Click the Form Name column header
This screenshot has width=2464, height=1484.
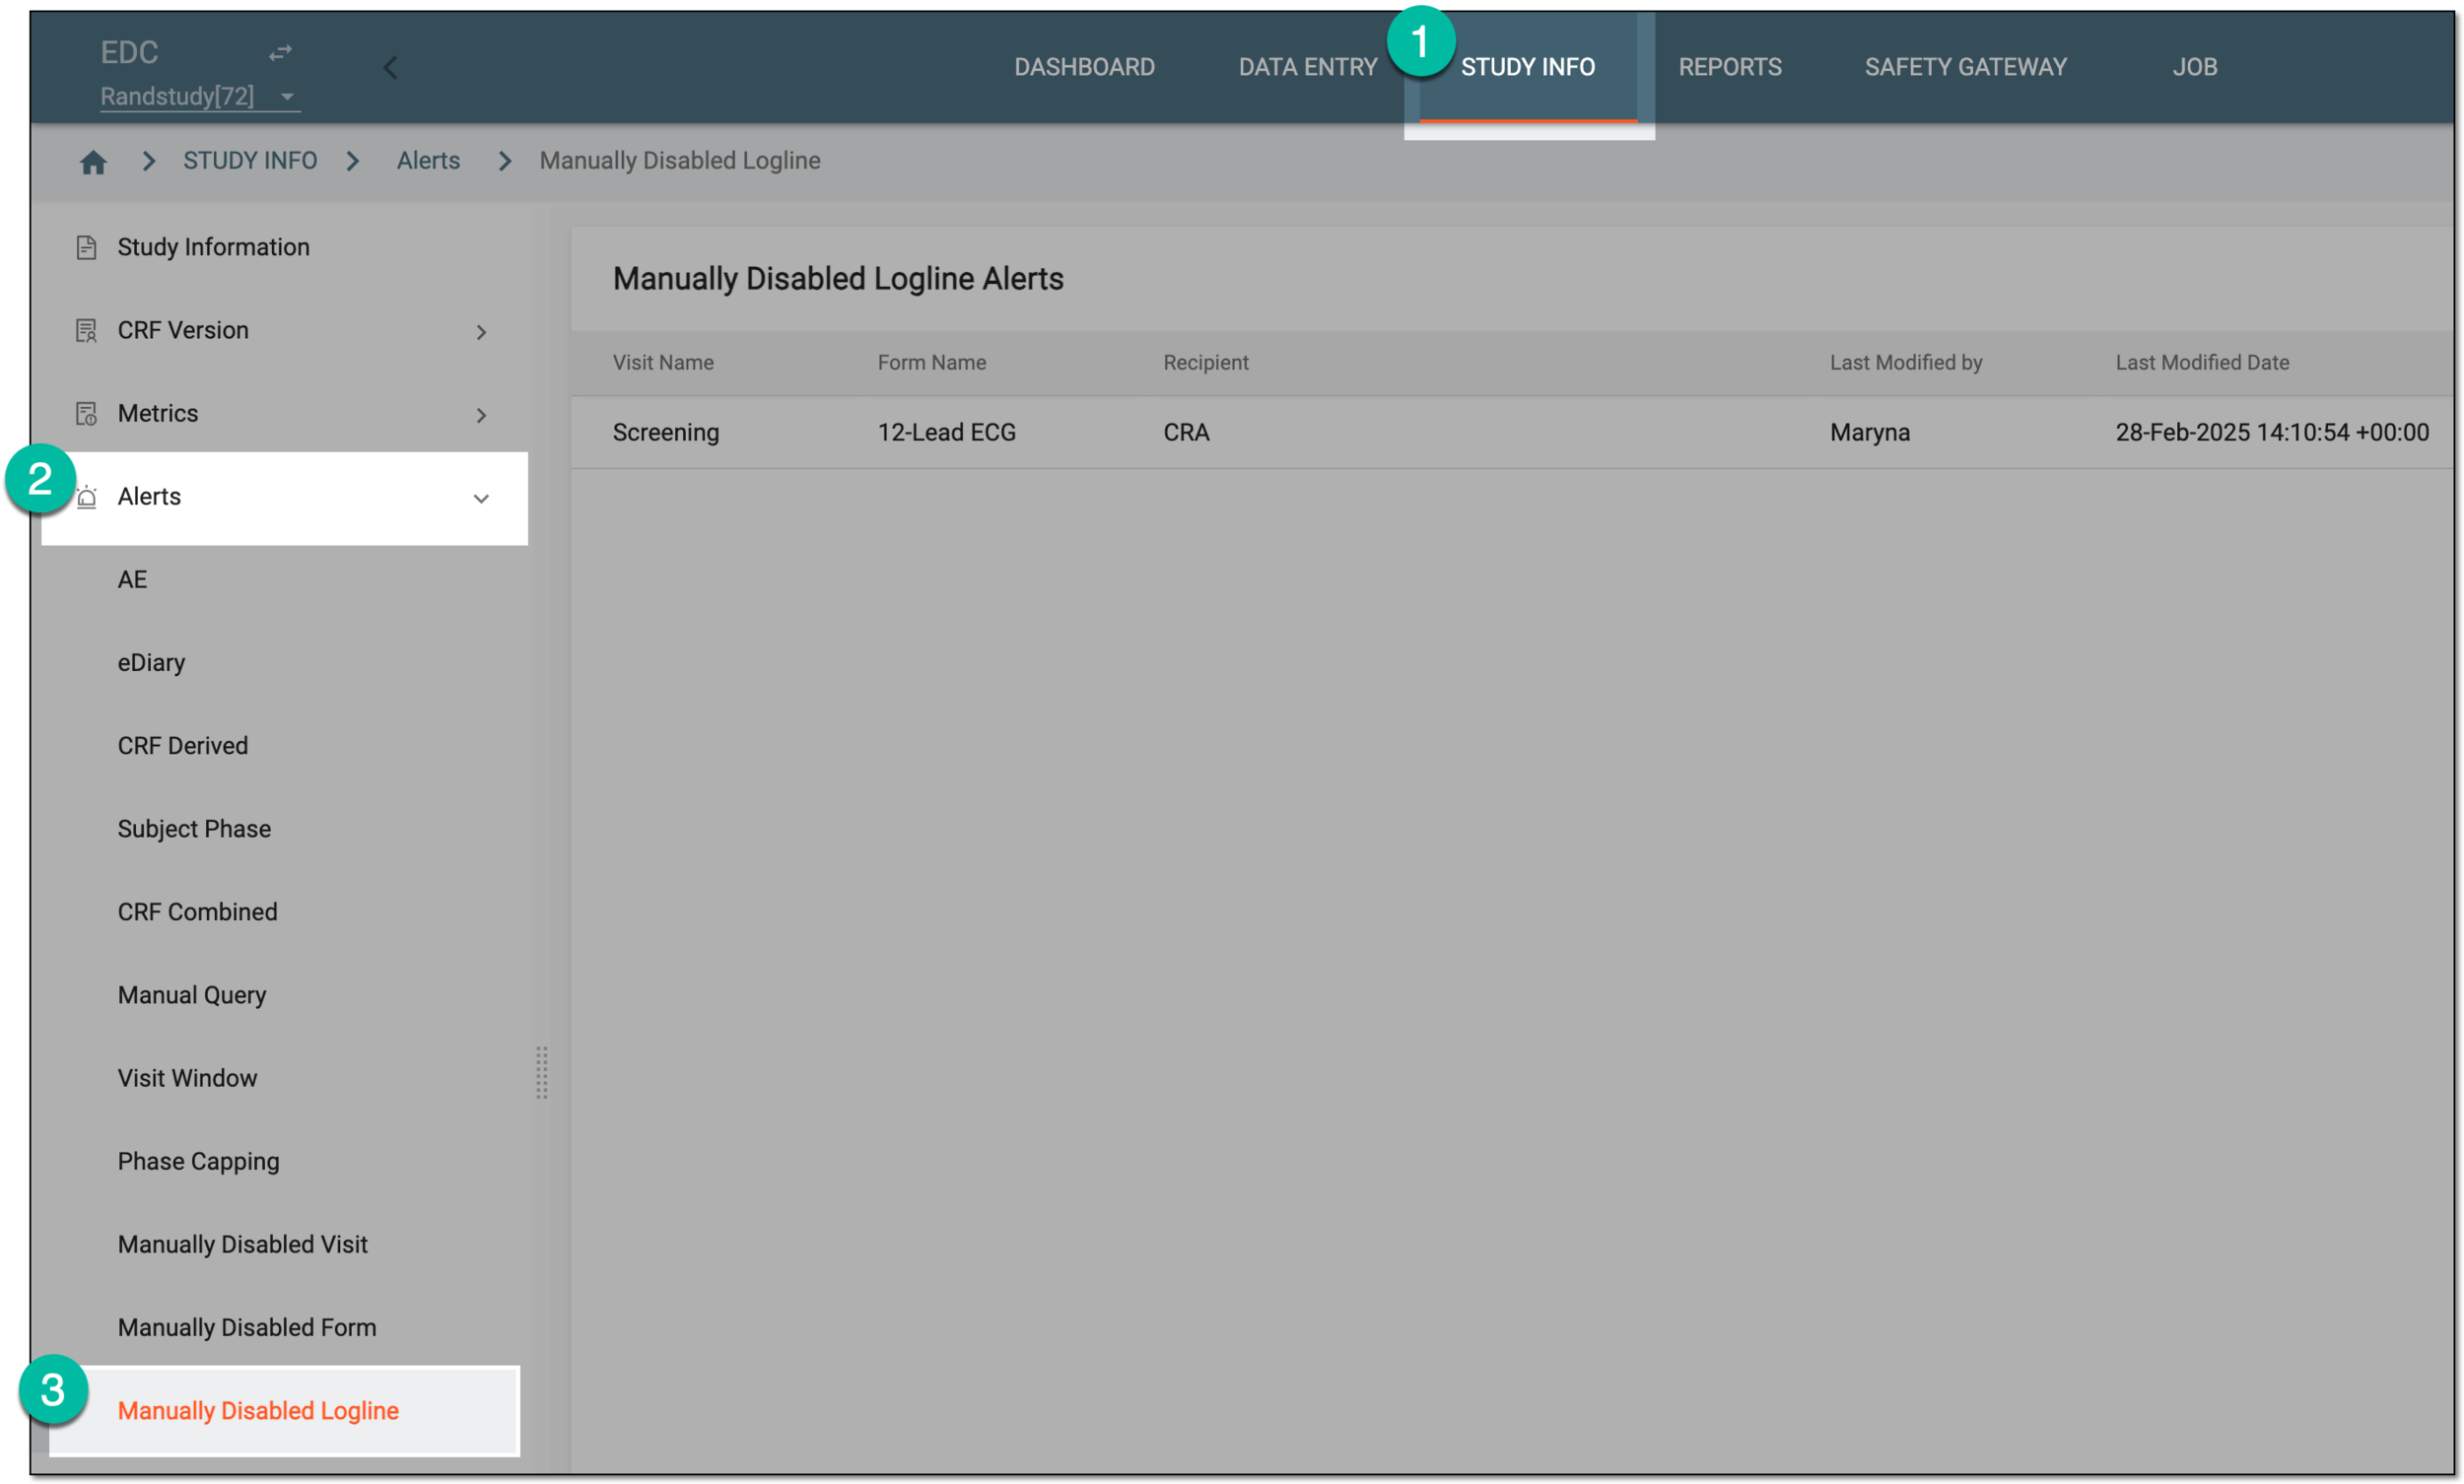pyautogui.click(x=932, y=363)
